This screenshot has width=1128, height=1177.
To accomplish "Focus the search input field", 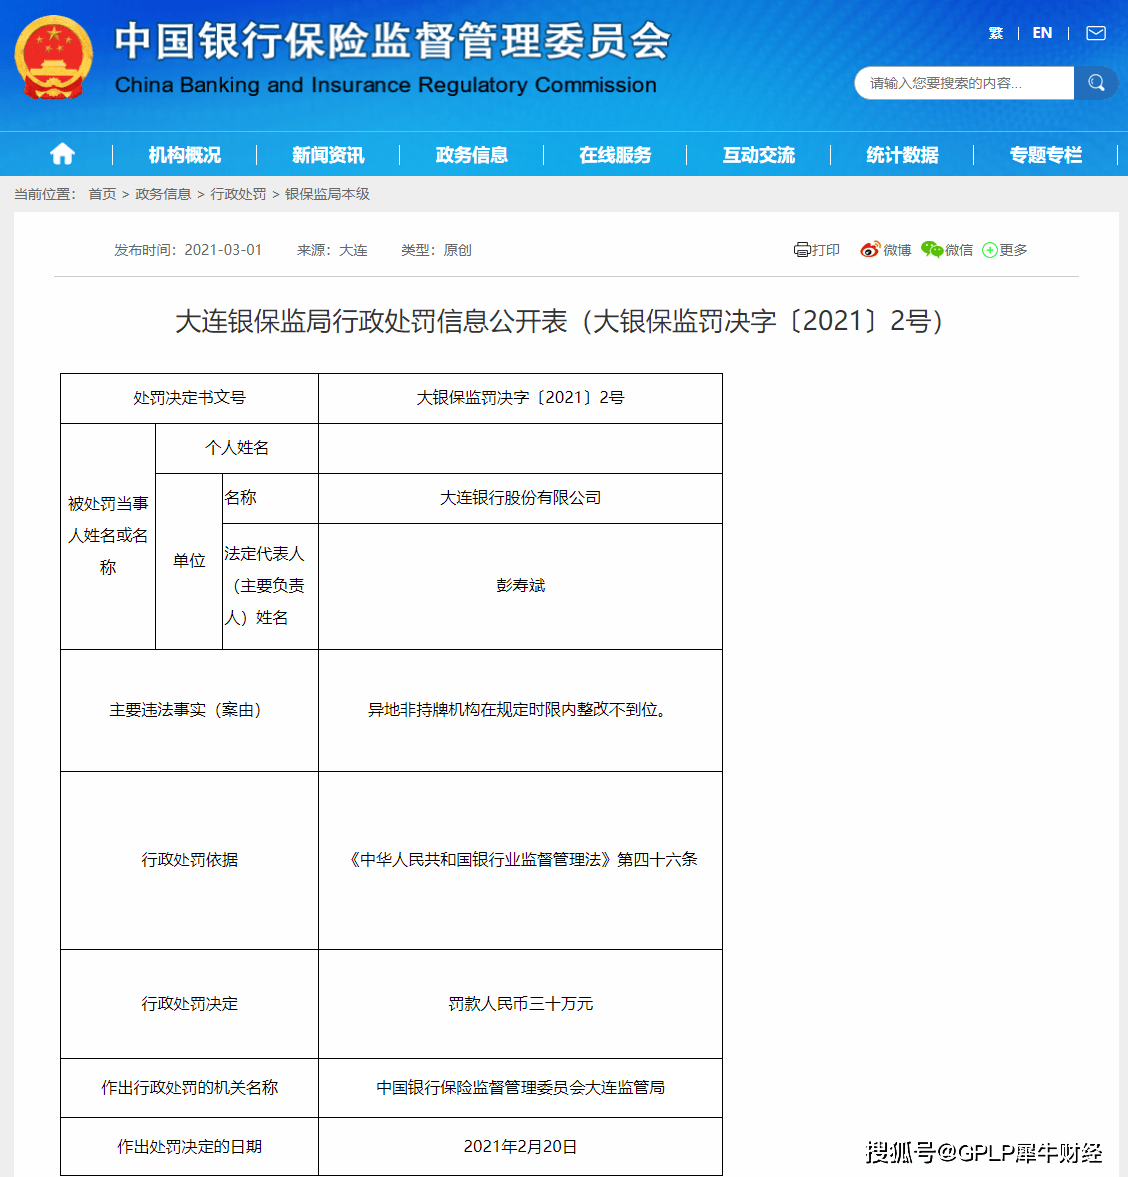I will (964, 83).
